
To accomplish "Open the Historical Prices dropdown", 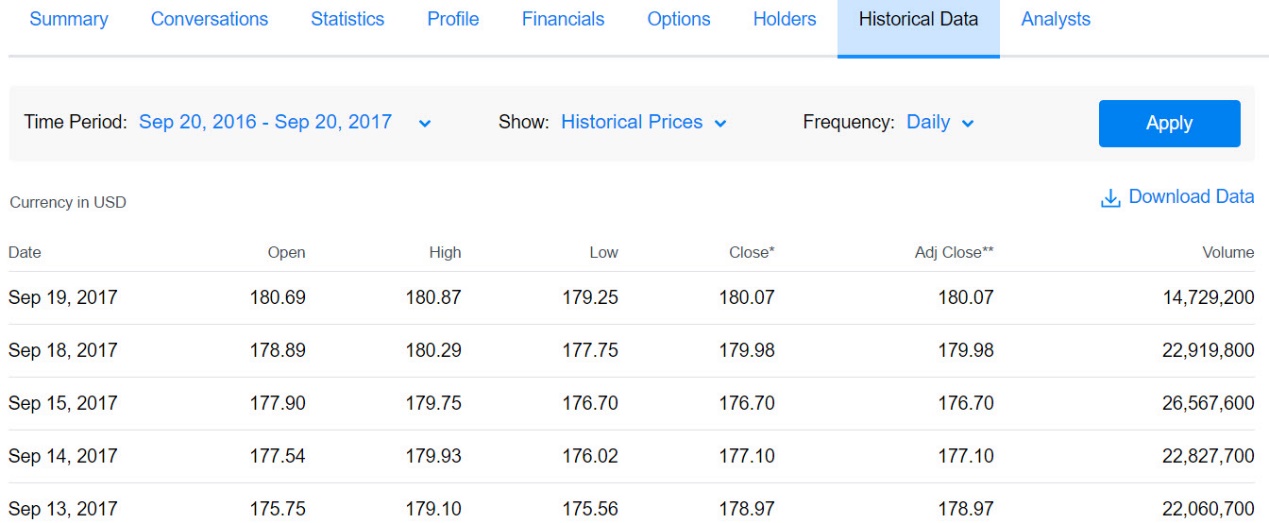I will coord(643,122).
